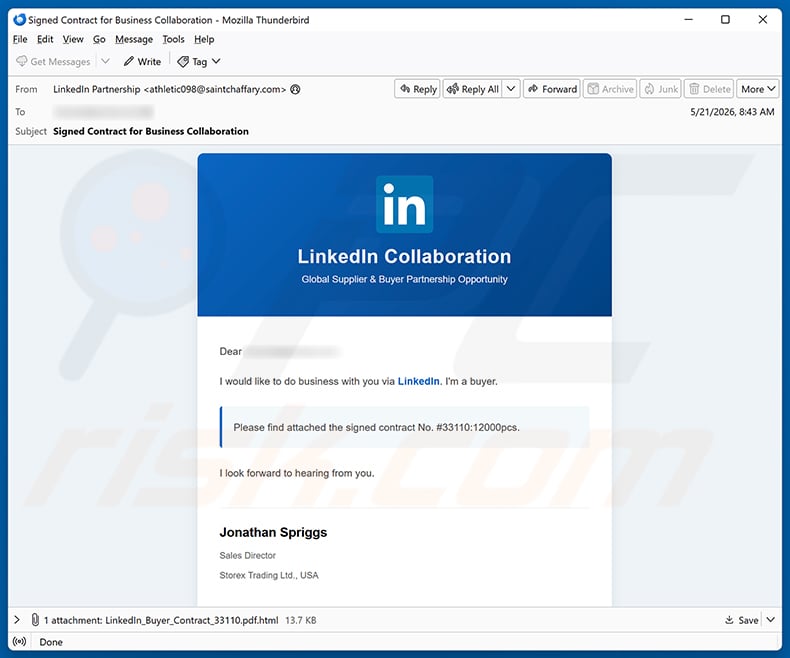This screenshot has height=658, width=790.
Task: Click the subject Signed Contract for Business Collaboration
Action: (151, 131)
